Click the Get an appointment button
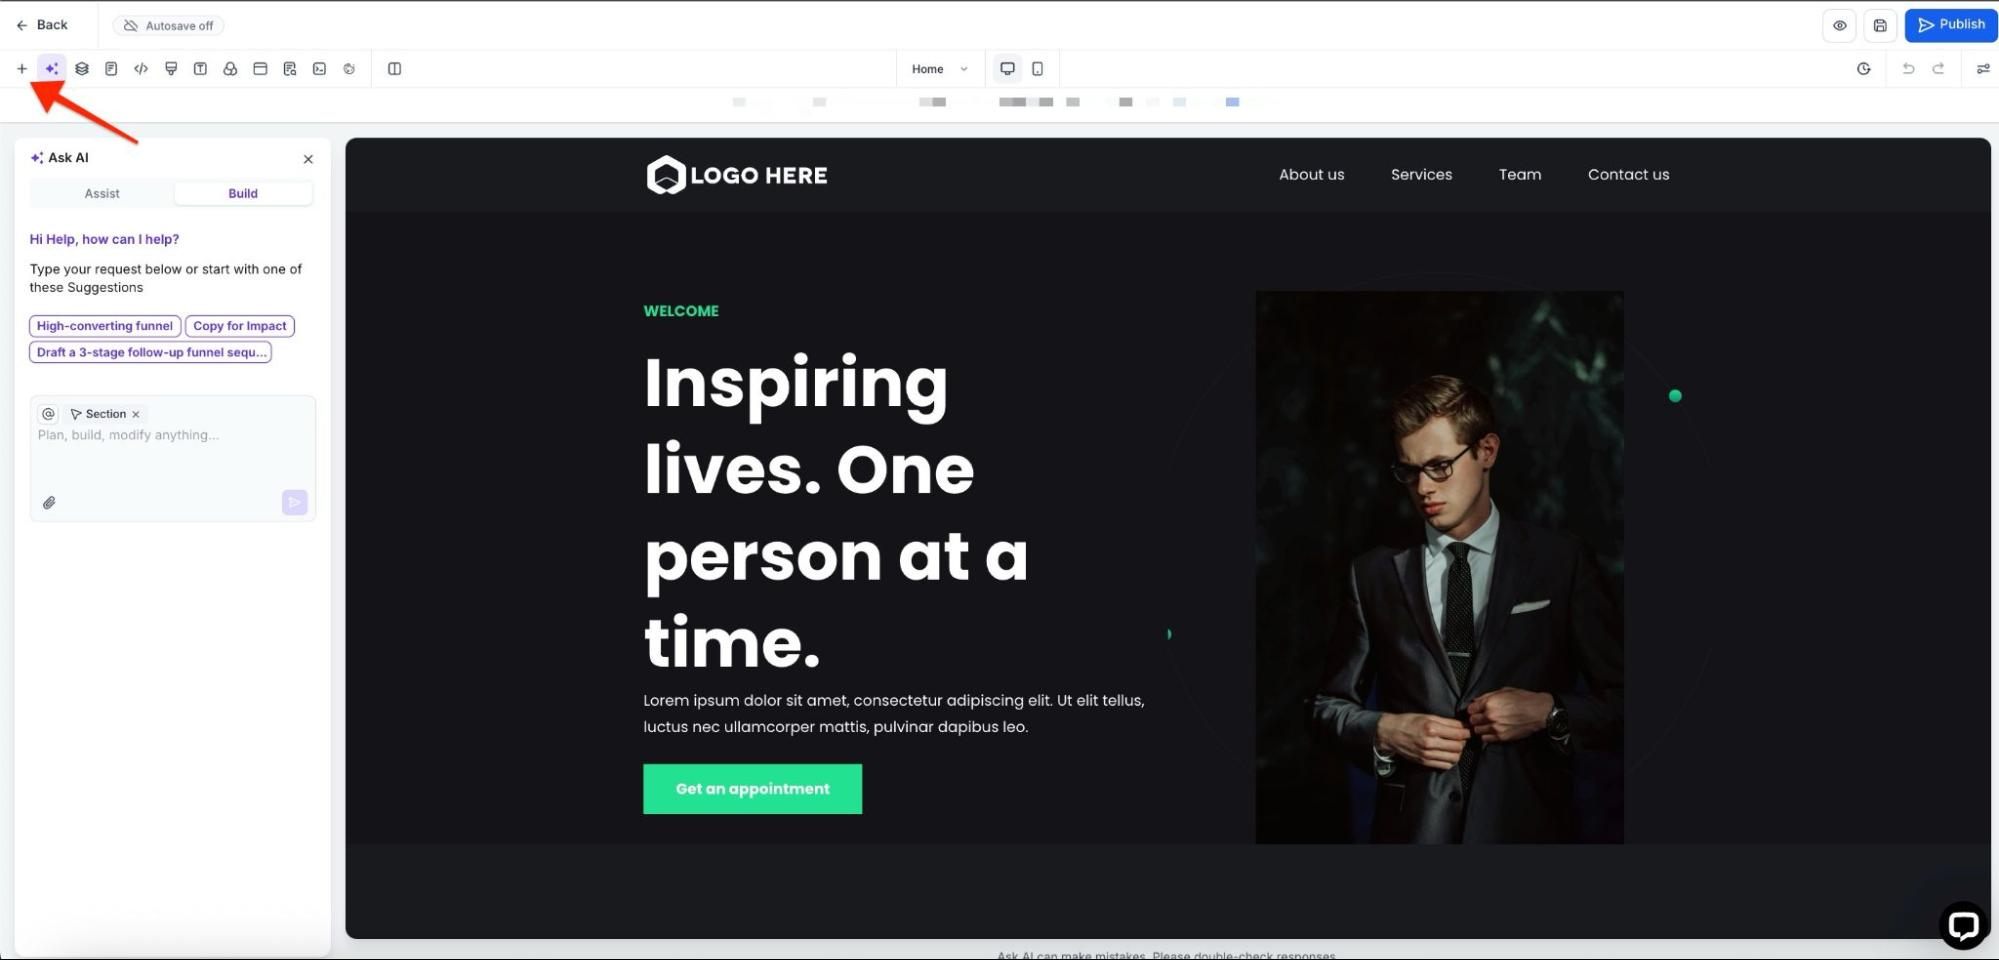Screen dimensions: 1999x960 (x=752, y=789)
